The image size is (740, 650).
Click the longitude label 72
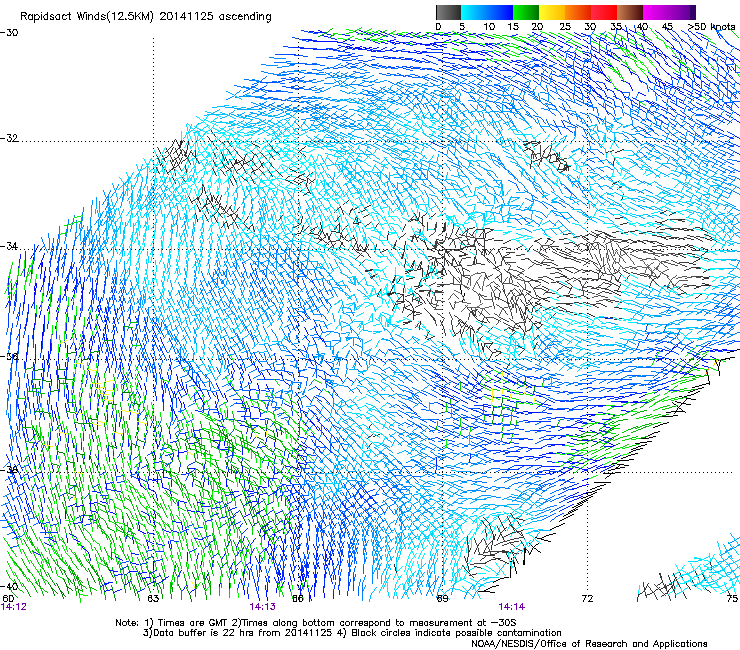[x=587, y=599]
